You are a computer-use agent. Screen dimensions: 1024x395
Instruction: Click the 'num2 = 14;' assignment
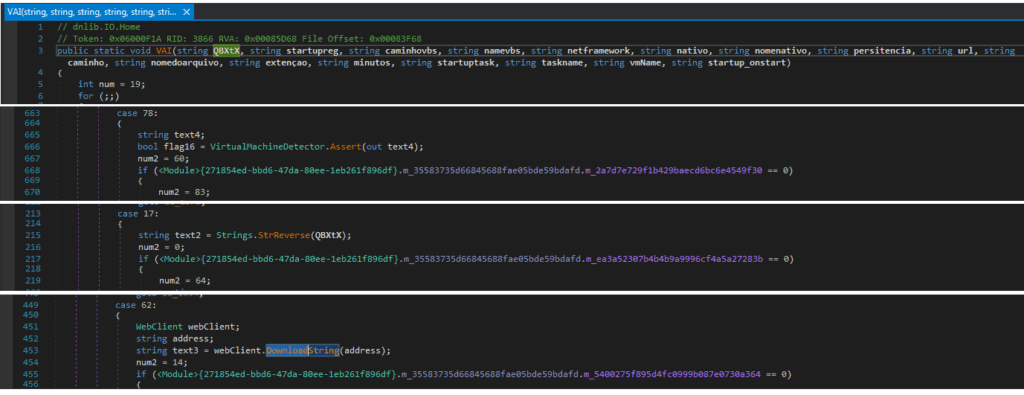(x=162, y=362)
